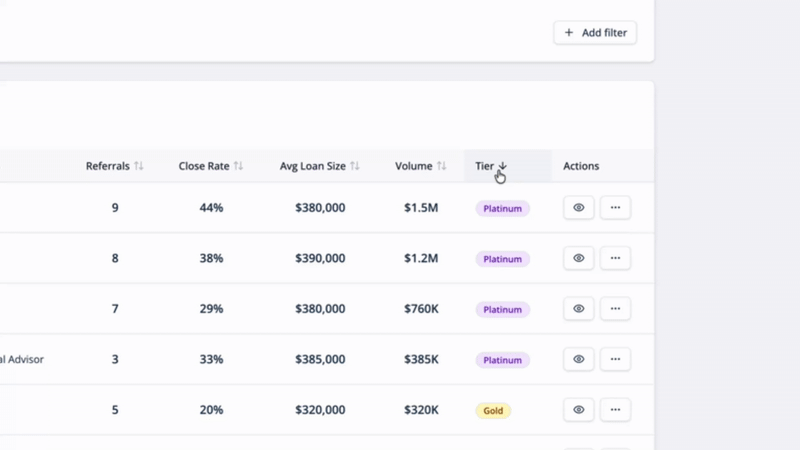
Task: Click the Gold tier badge
Action: pos(493,411)
